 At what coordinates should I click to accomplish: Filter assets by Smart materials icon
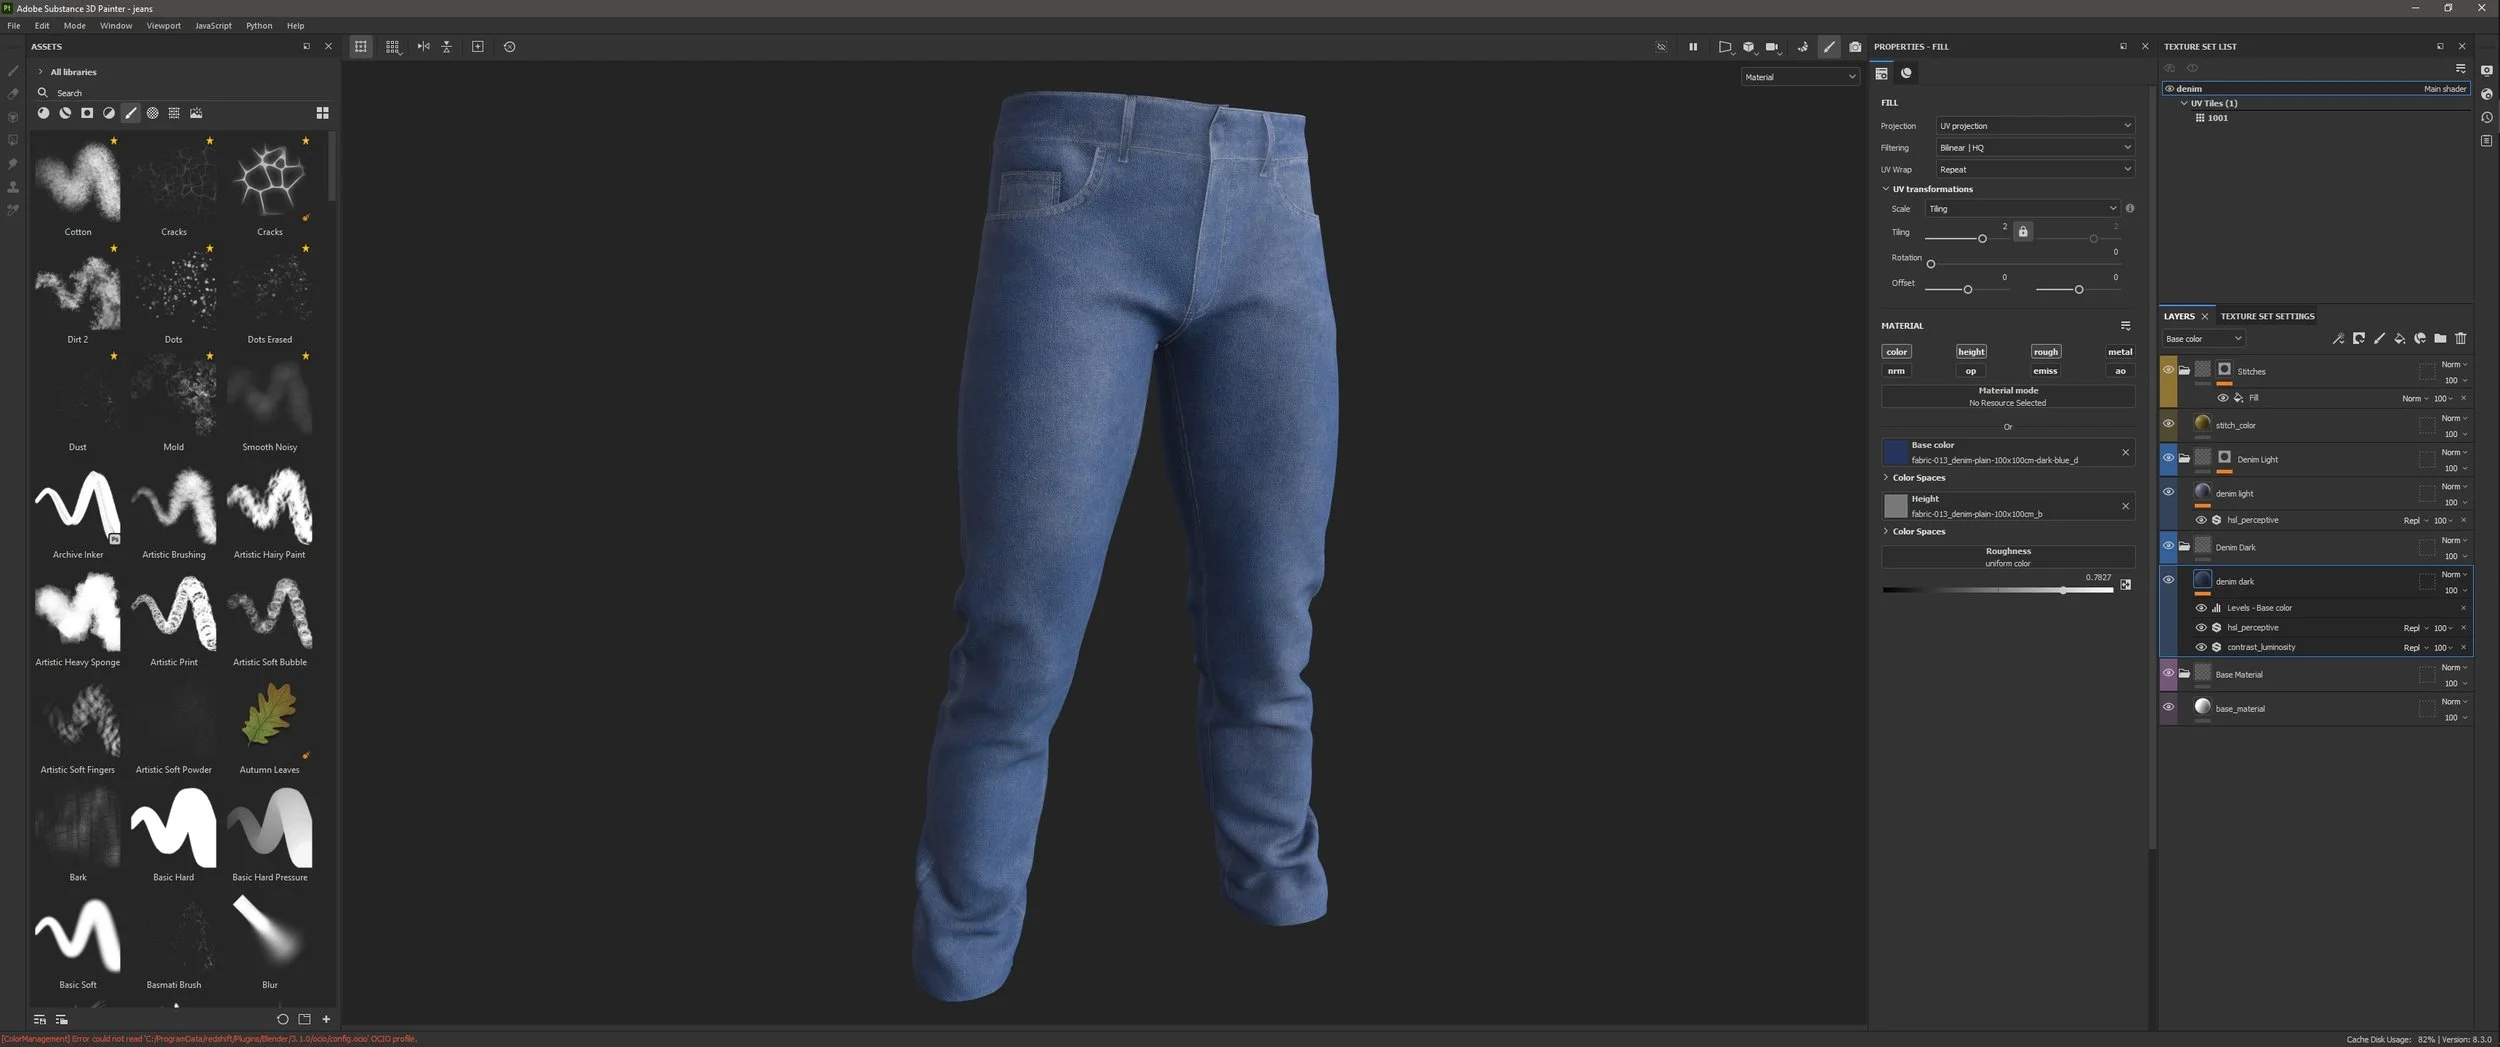(x=65, y=113)
